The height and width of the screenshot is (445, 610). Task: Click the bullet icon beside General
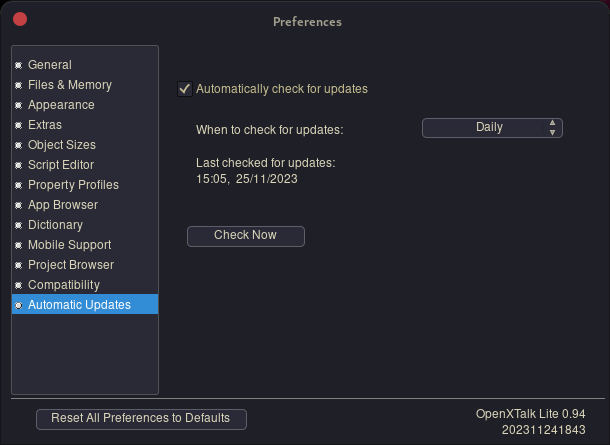(x=18, y=65)
